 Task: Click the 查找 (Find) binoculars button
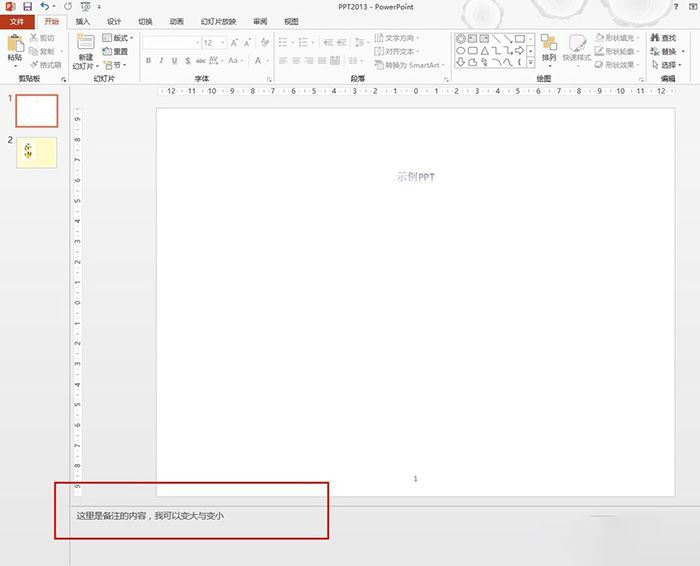click(663, 38)
